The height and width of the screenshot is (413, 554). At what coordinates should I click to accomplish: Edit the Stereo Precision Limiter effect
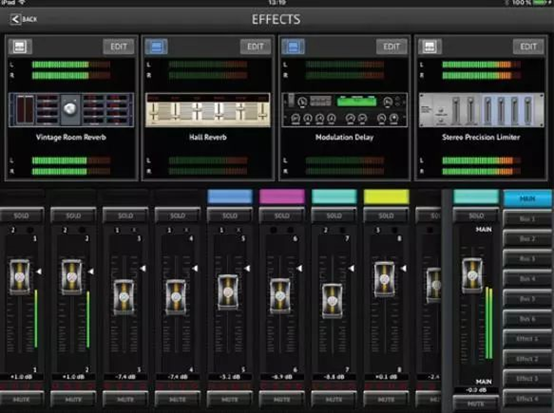[x=528, y=47]
